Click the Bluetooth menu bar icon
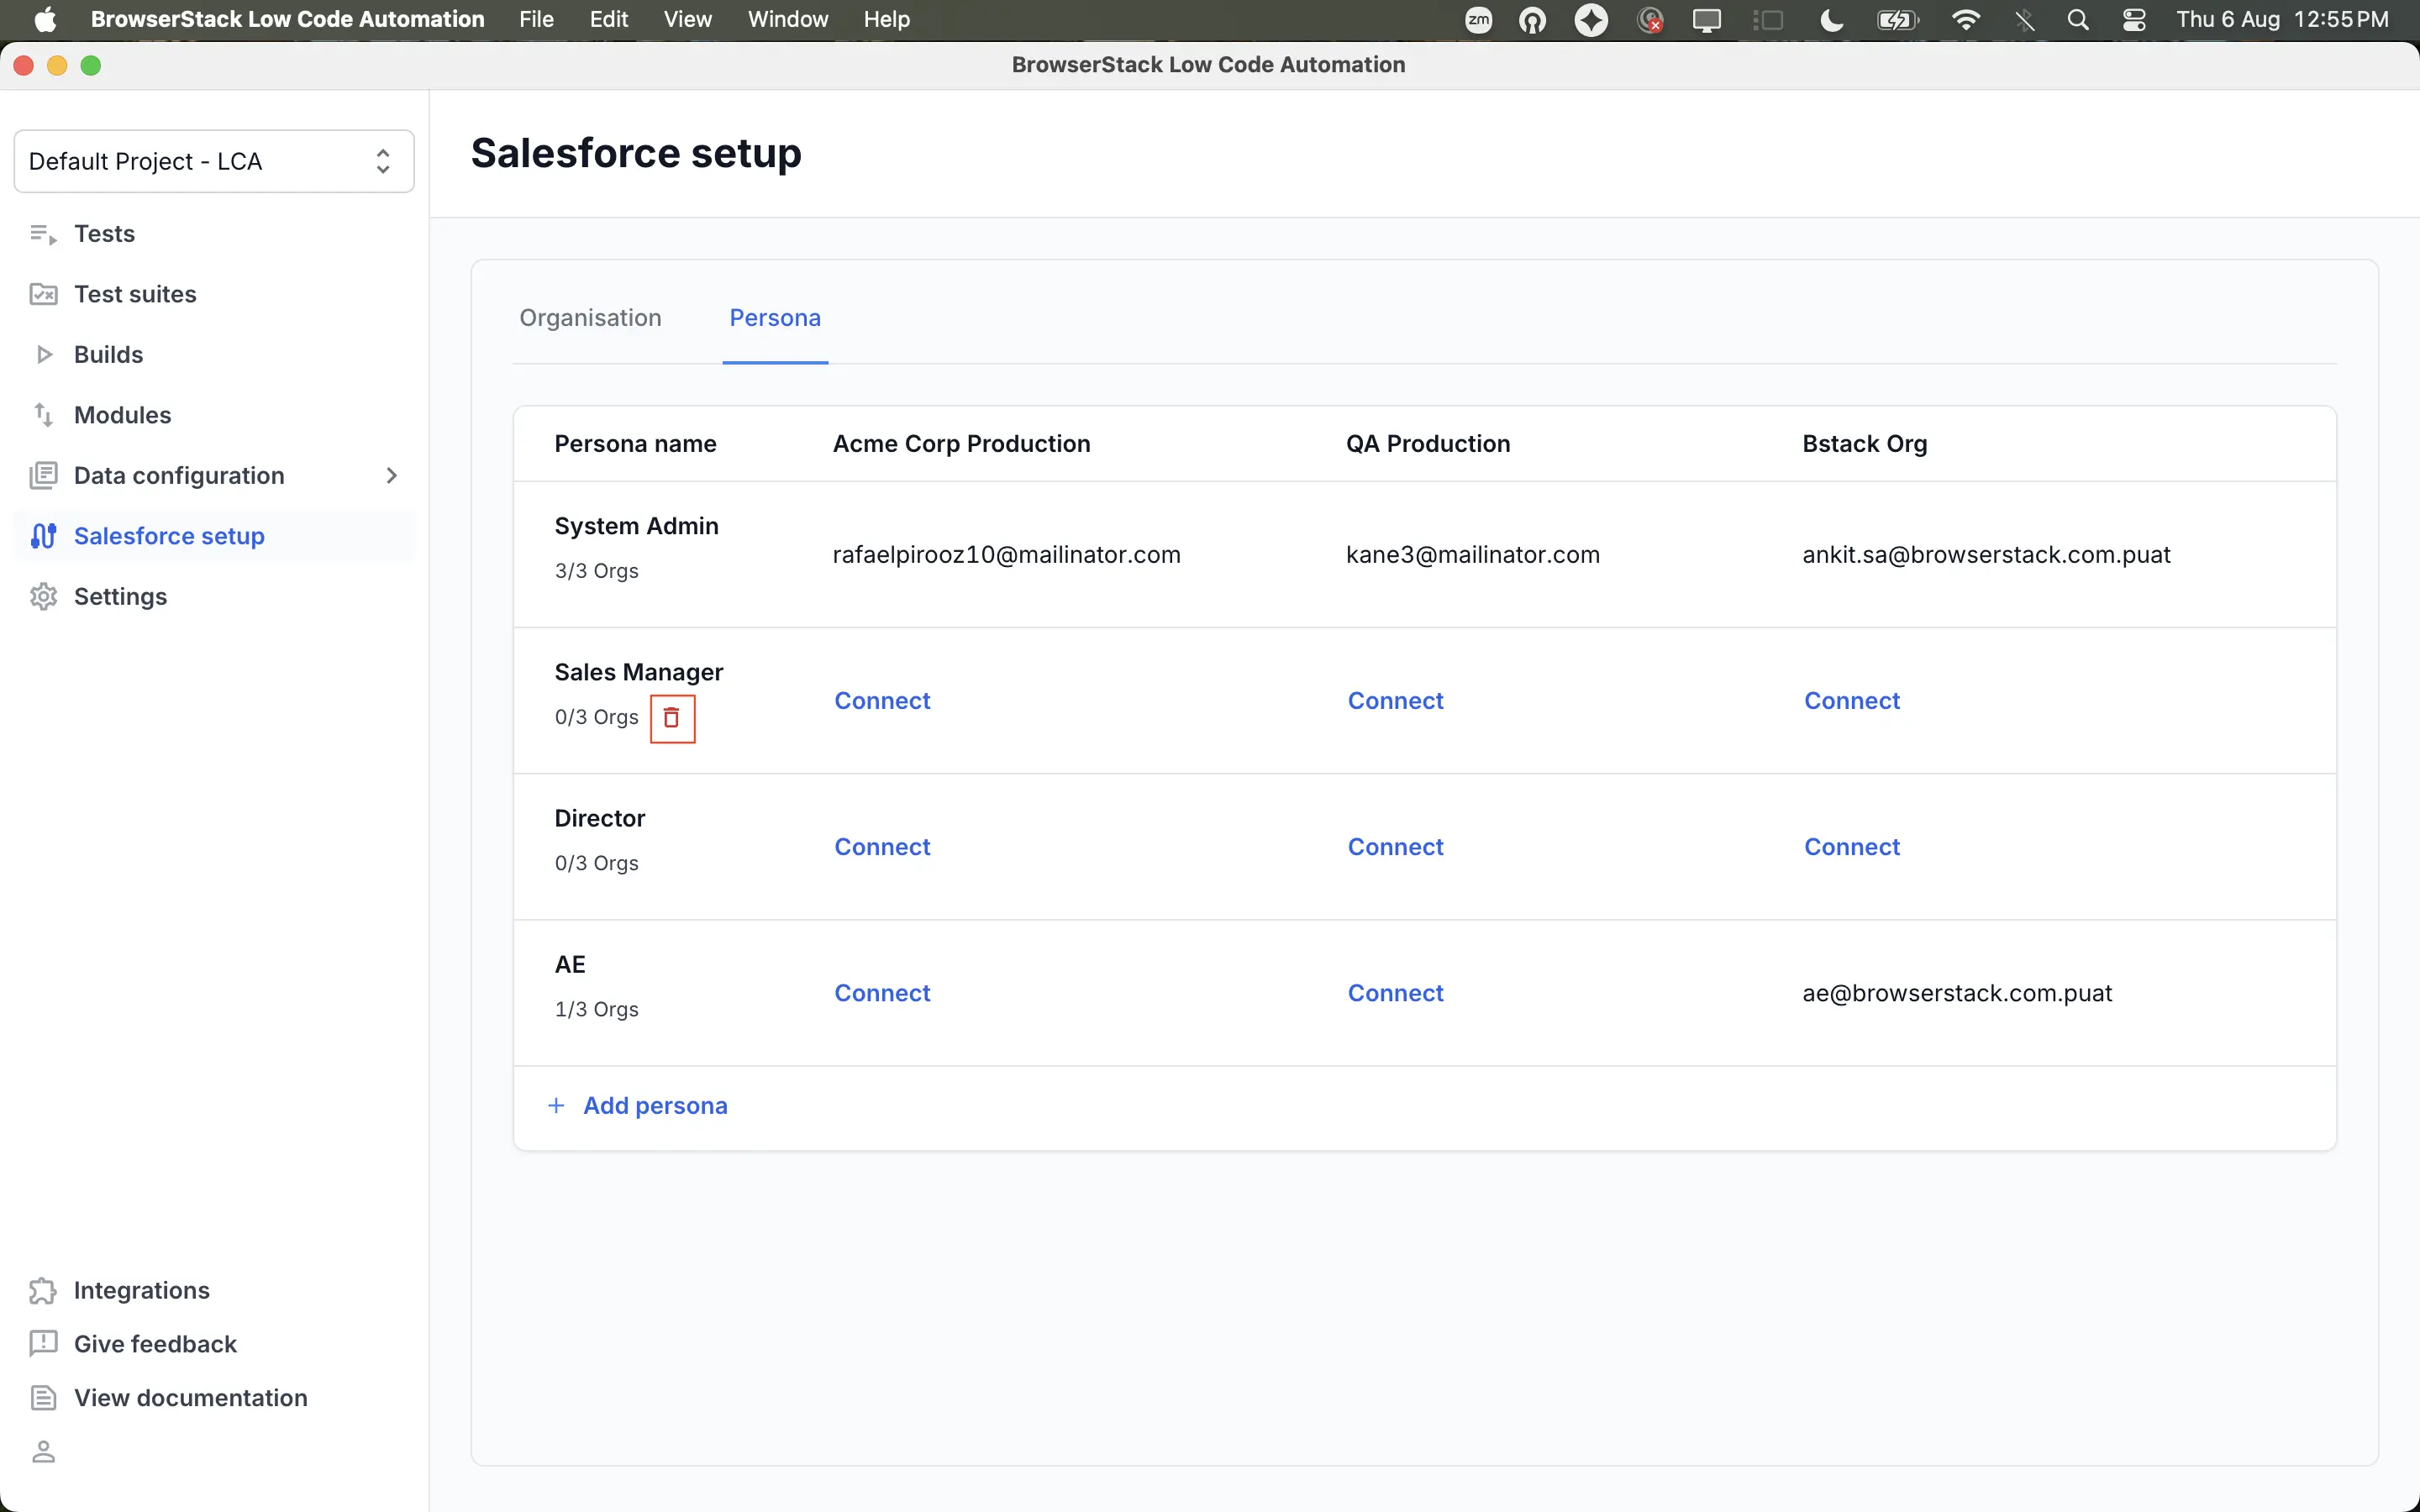Image resolution: width=2420 pixels, height=1512 pixels. 2024,20
